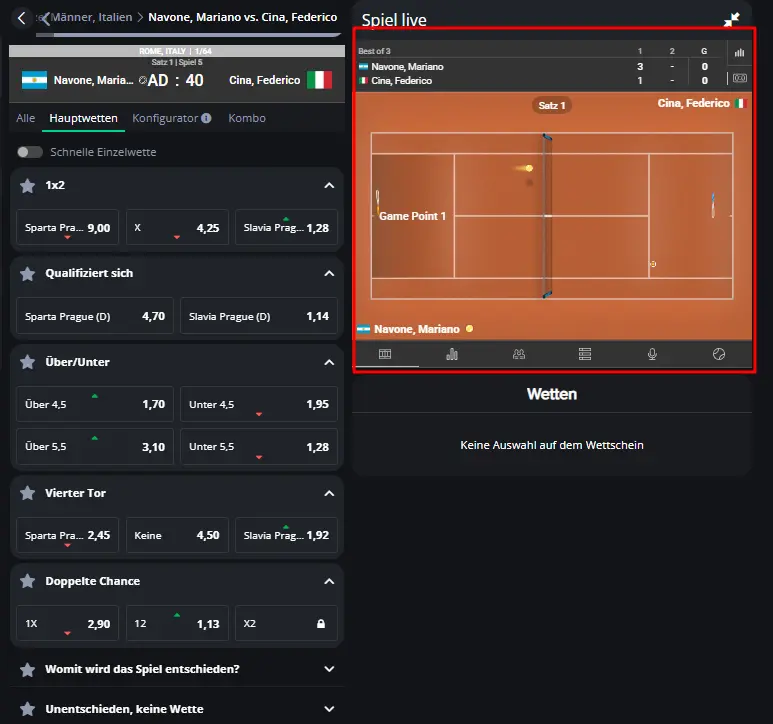Open the Konfigurator tab
The image size is (773, 724).
[165, 118]
